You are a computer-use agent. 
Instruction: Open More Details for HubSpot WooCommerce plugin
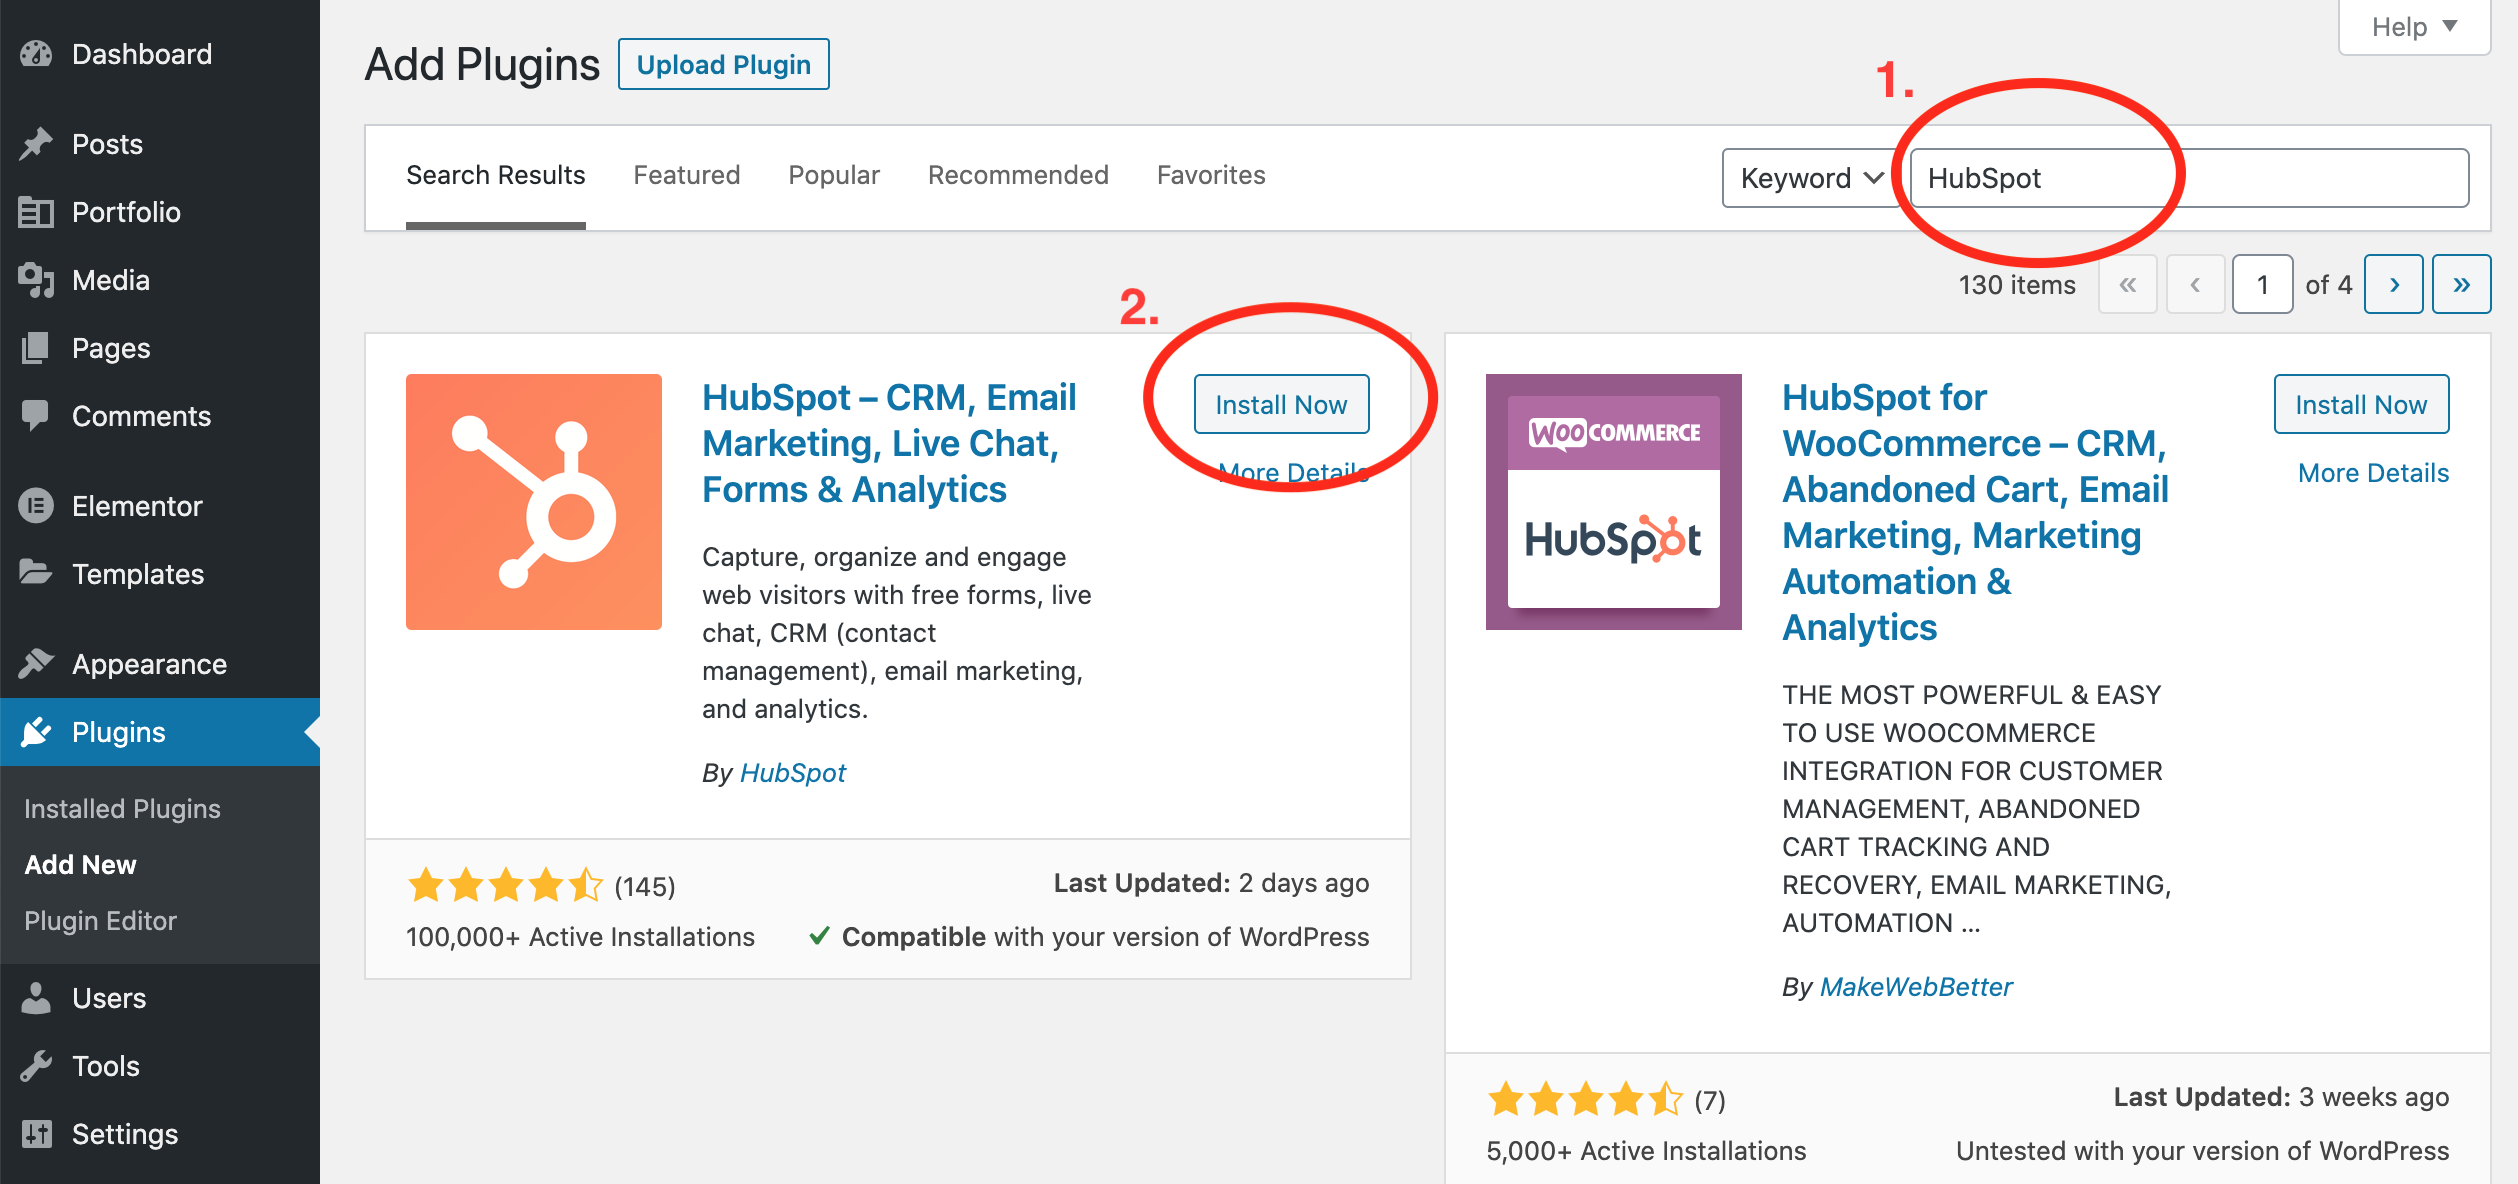click(x=2372, y=473)
